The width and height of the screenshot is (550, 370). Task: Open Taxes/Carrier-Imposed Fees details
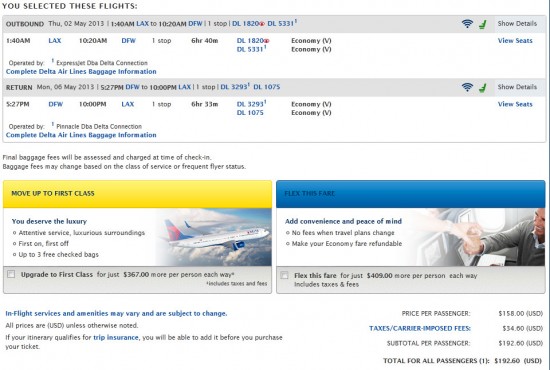click(x=420, y=328)
